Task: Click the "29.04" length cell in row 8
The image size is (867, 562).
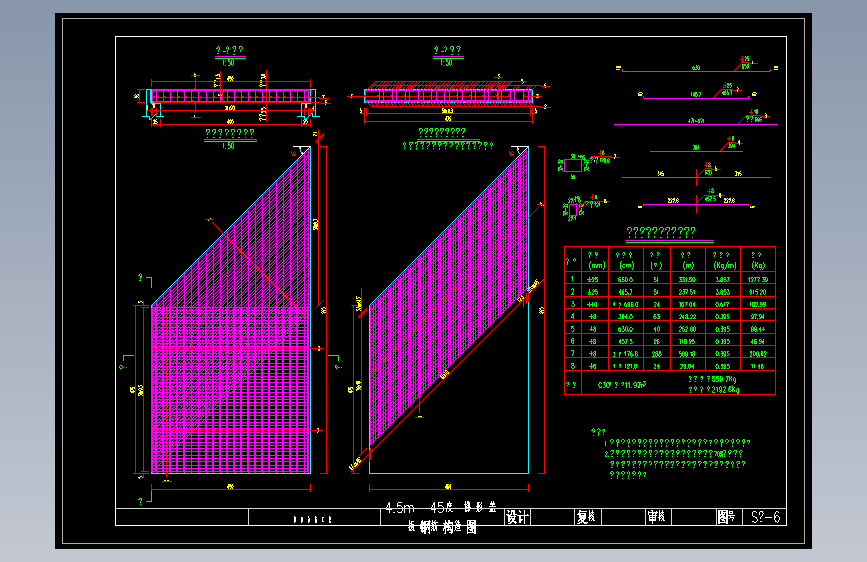Action: pyautogui.click(x=687, y=366)
